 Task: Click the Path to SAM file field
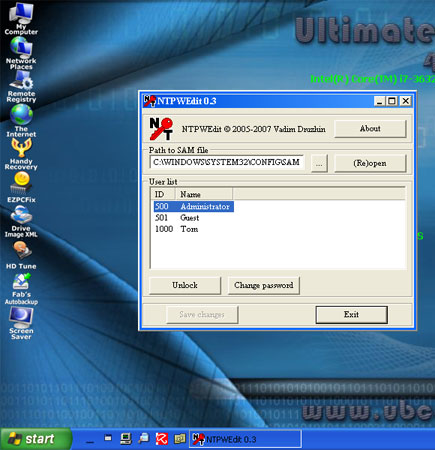(x=227, y=163)
